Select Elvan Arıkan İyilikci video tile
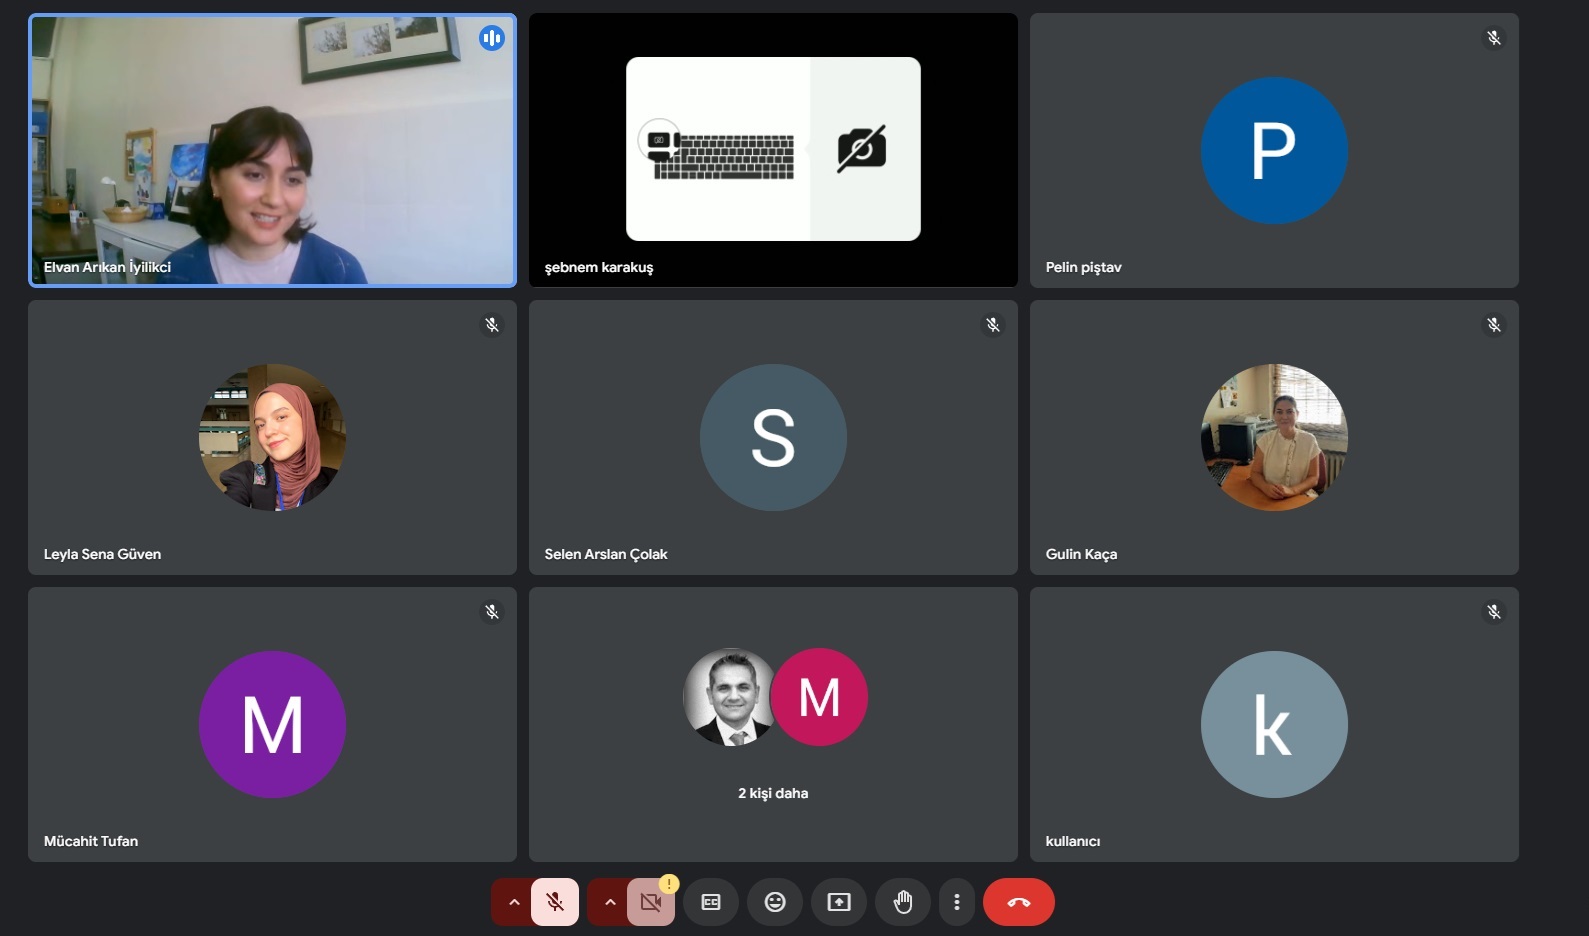1589x936 pixels. [x=272, y=150]
